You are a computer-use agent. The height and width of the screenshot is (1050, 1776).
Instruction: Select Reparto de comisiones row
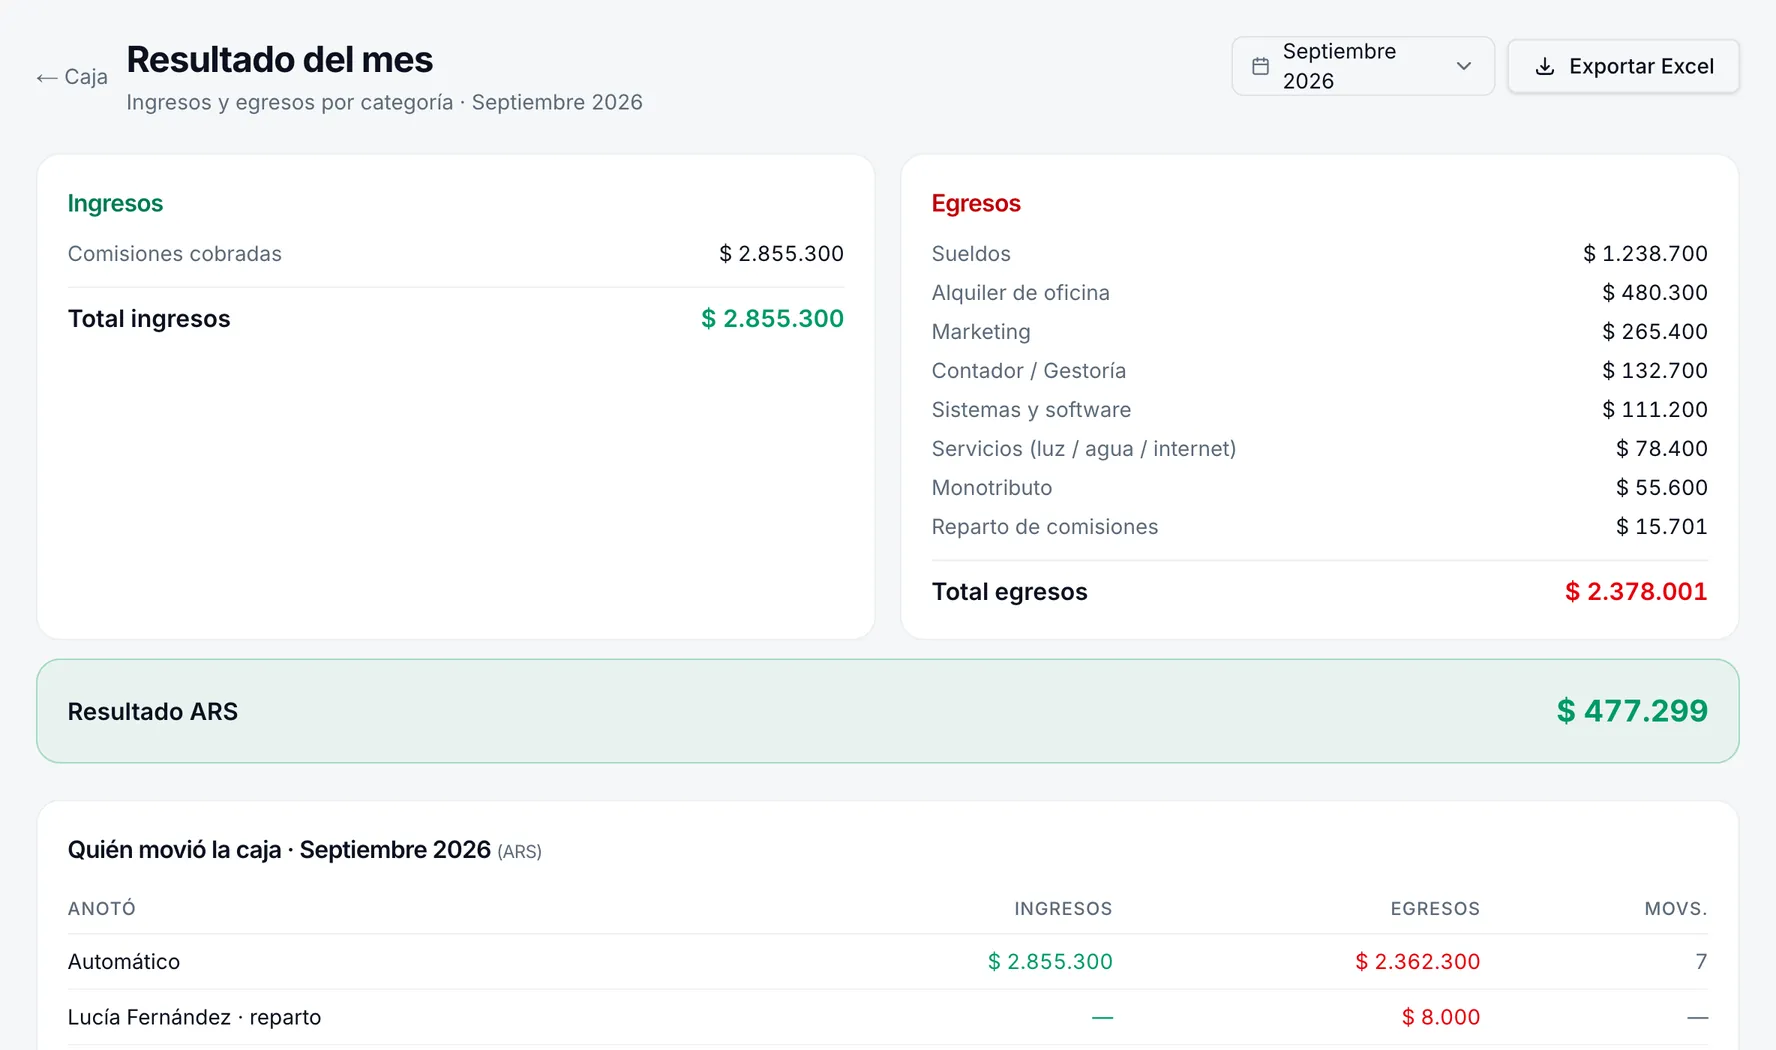1319,527
